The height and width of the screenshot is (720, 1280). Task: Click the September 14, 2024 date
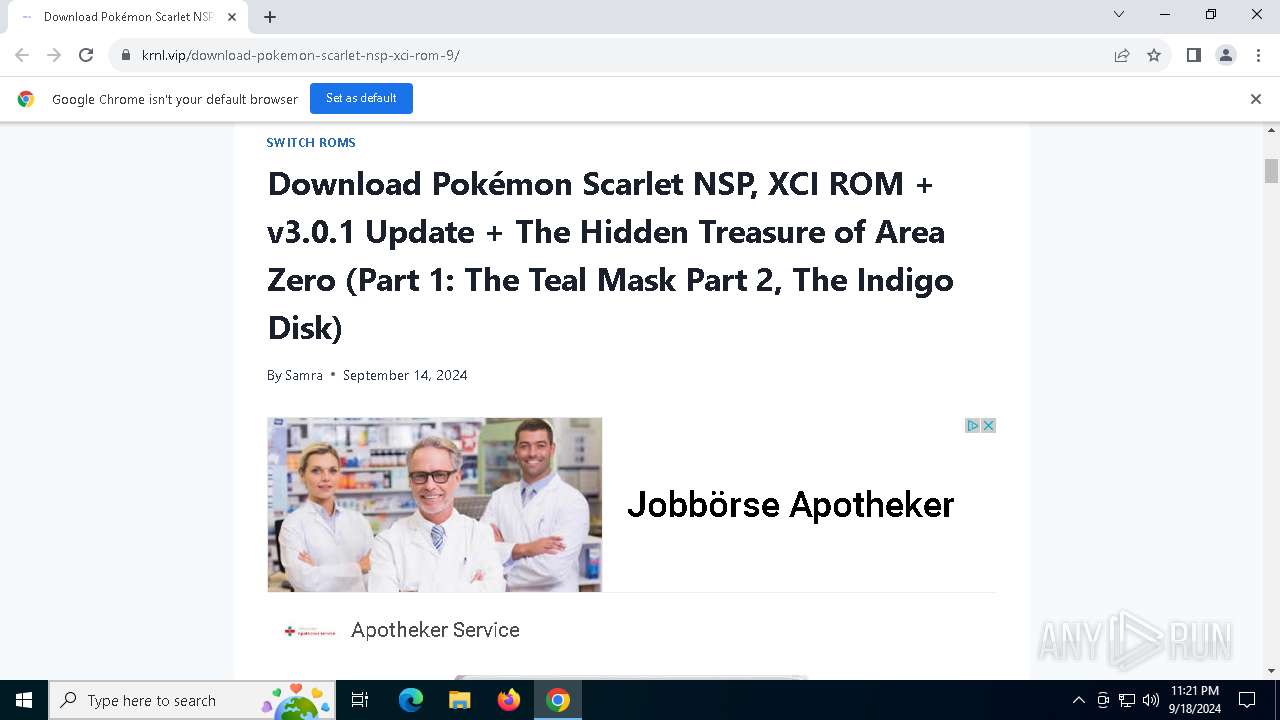tap(405, 375)
